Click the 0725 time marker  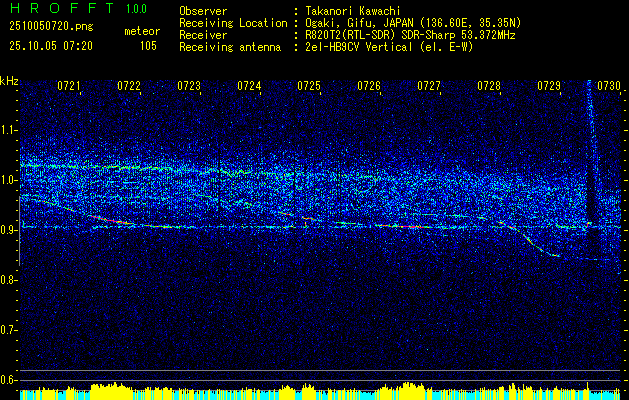click(309, 86)
